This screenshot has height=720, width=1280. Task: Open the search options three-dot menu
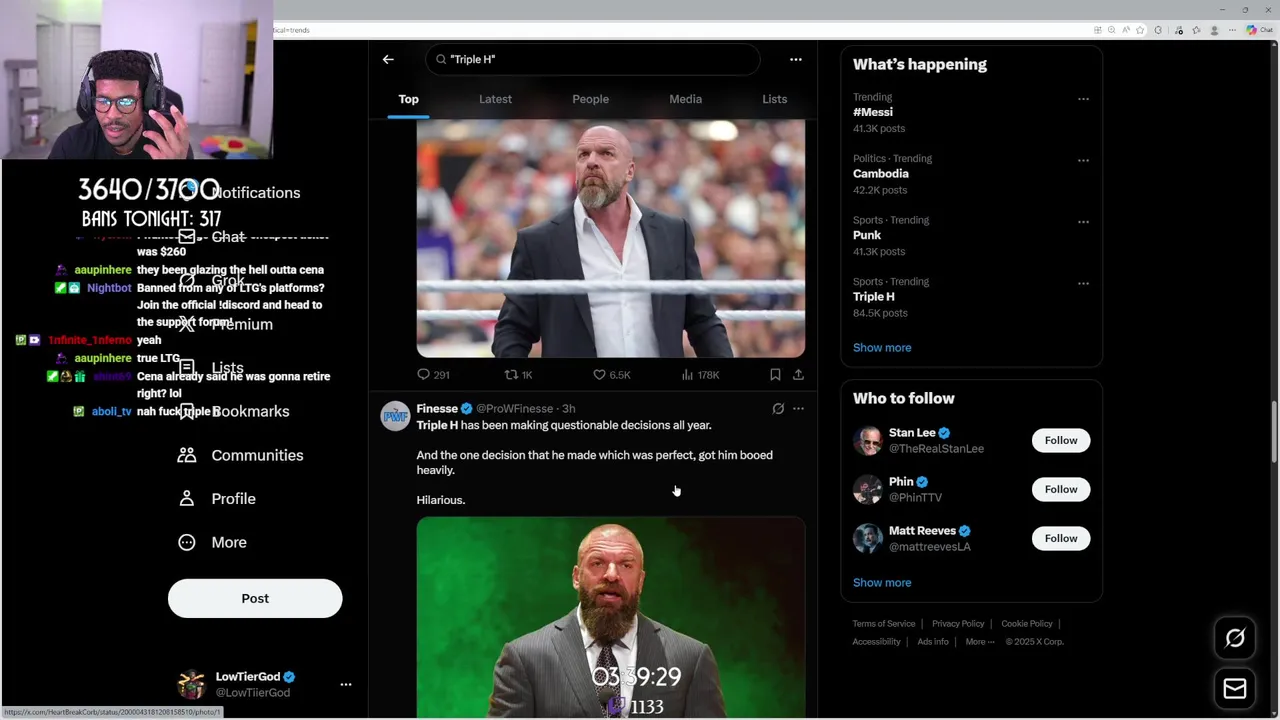[796, 59]
